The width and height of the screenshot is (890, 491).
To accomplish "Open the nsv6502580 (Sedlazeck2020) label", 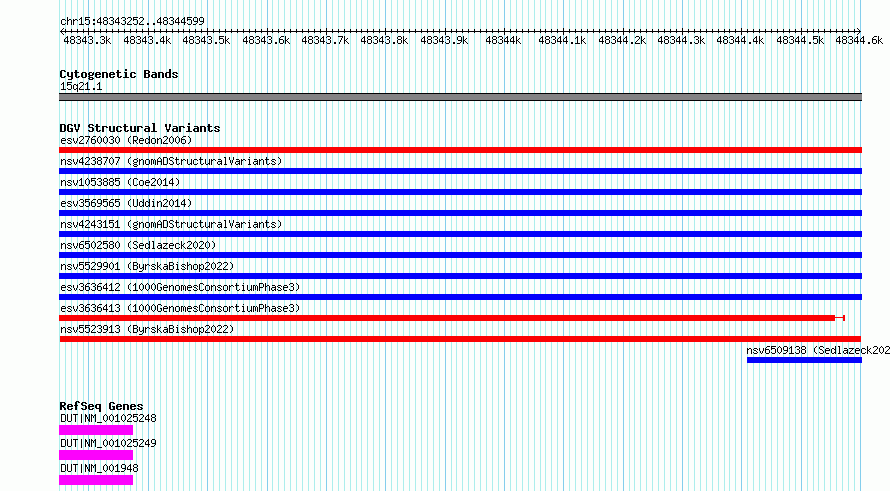I will click(138, 245).
